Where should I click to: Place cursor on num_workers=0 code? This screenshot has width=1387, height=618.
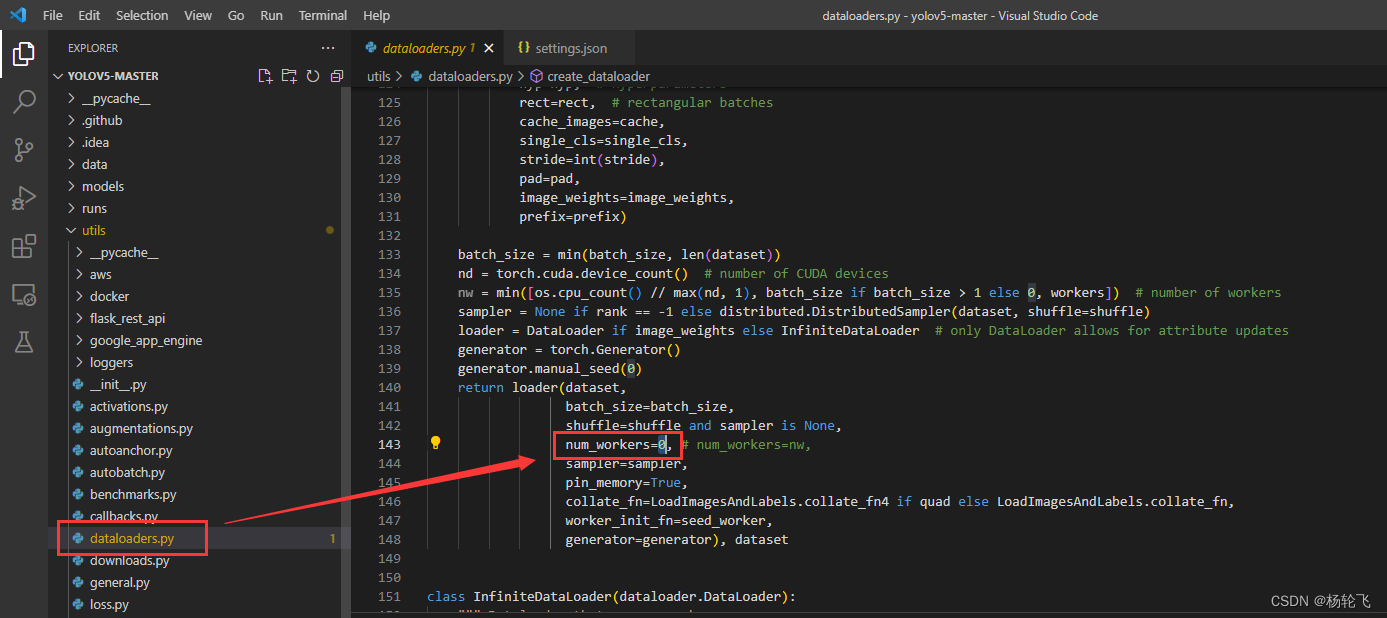[x=616, y=444]
